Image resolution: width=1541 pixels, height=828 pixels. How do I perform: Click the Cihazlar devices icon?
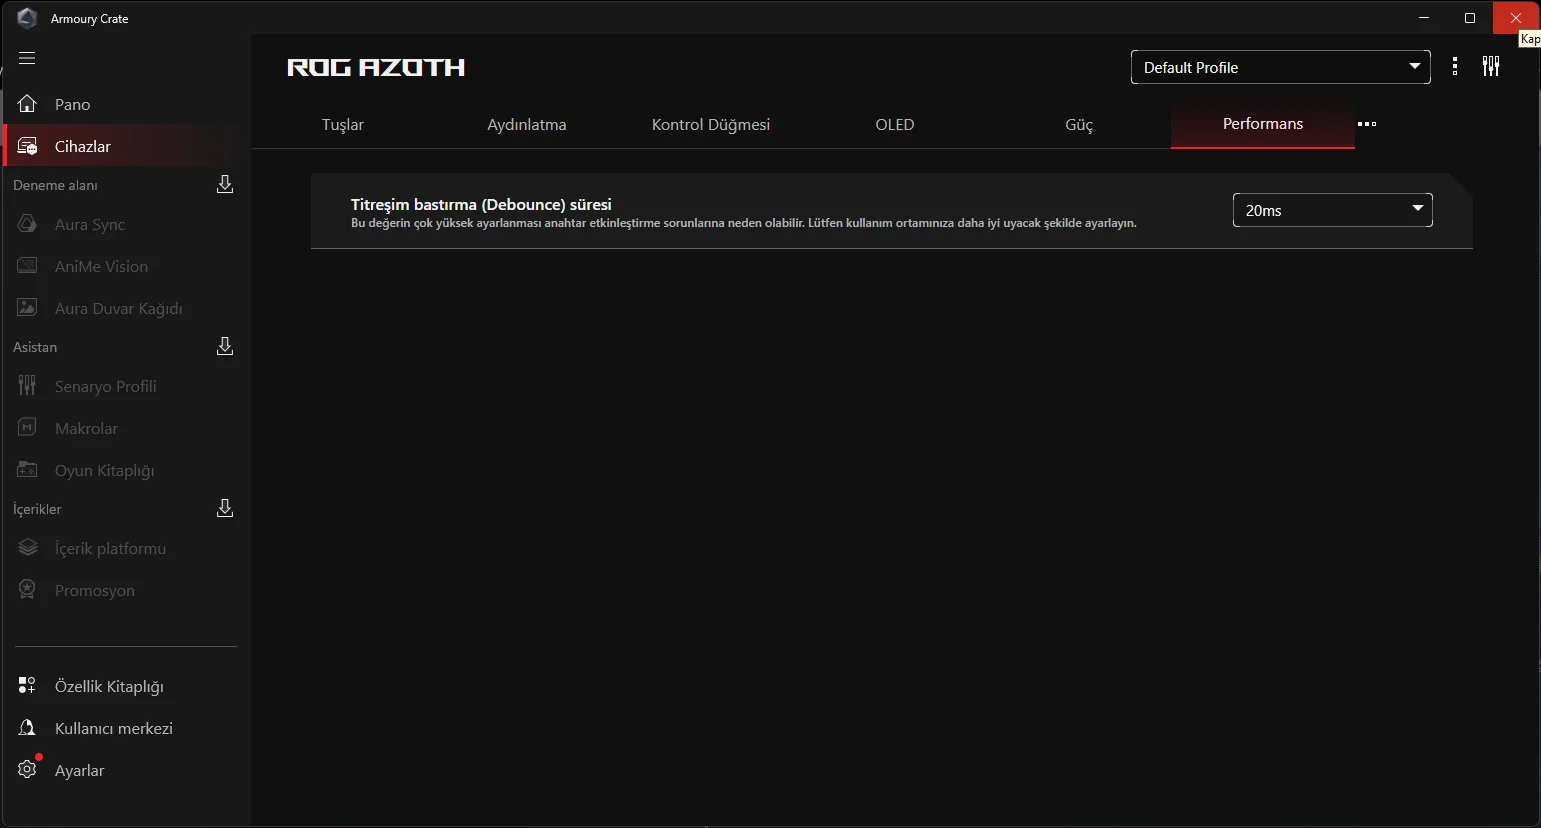tap(27, 146)
